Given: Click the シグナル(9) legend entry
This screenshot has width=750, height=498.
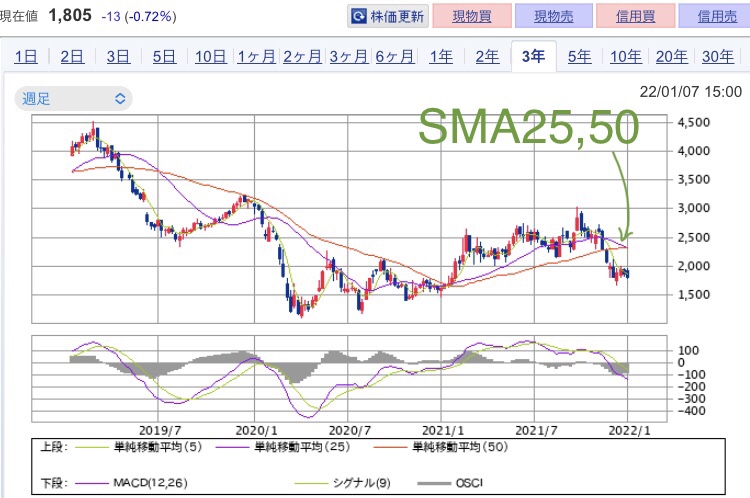Looking at the screenshot, I should tap(343, 483).
